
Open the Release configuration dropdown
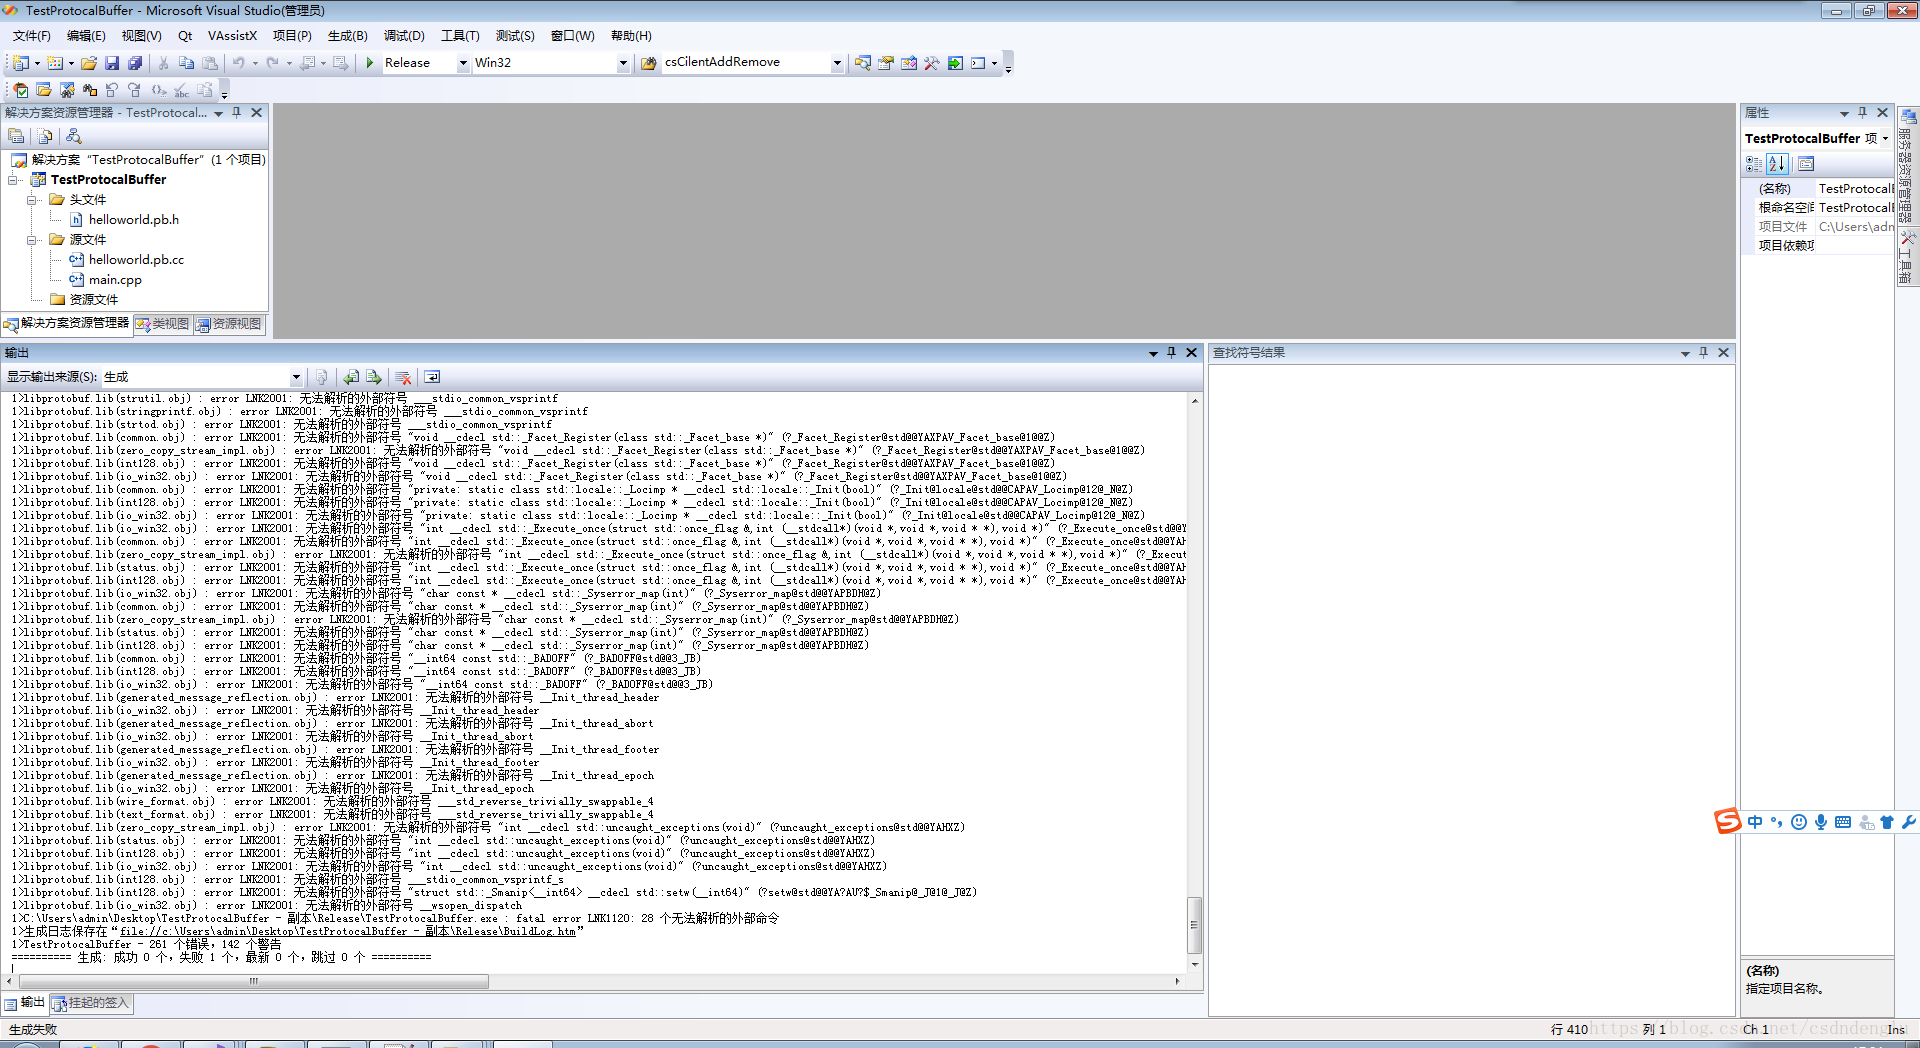[x=463, y=63]
